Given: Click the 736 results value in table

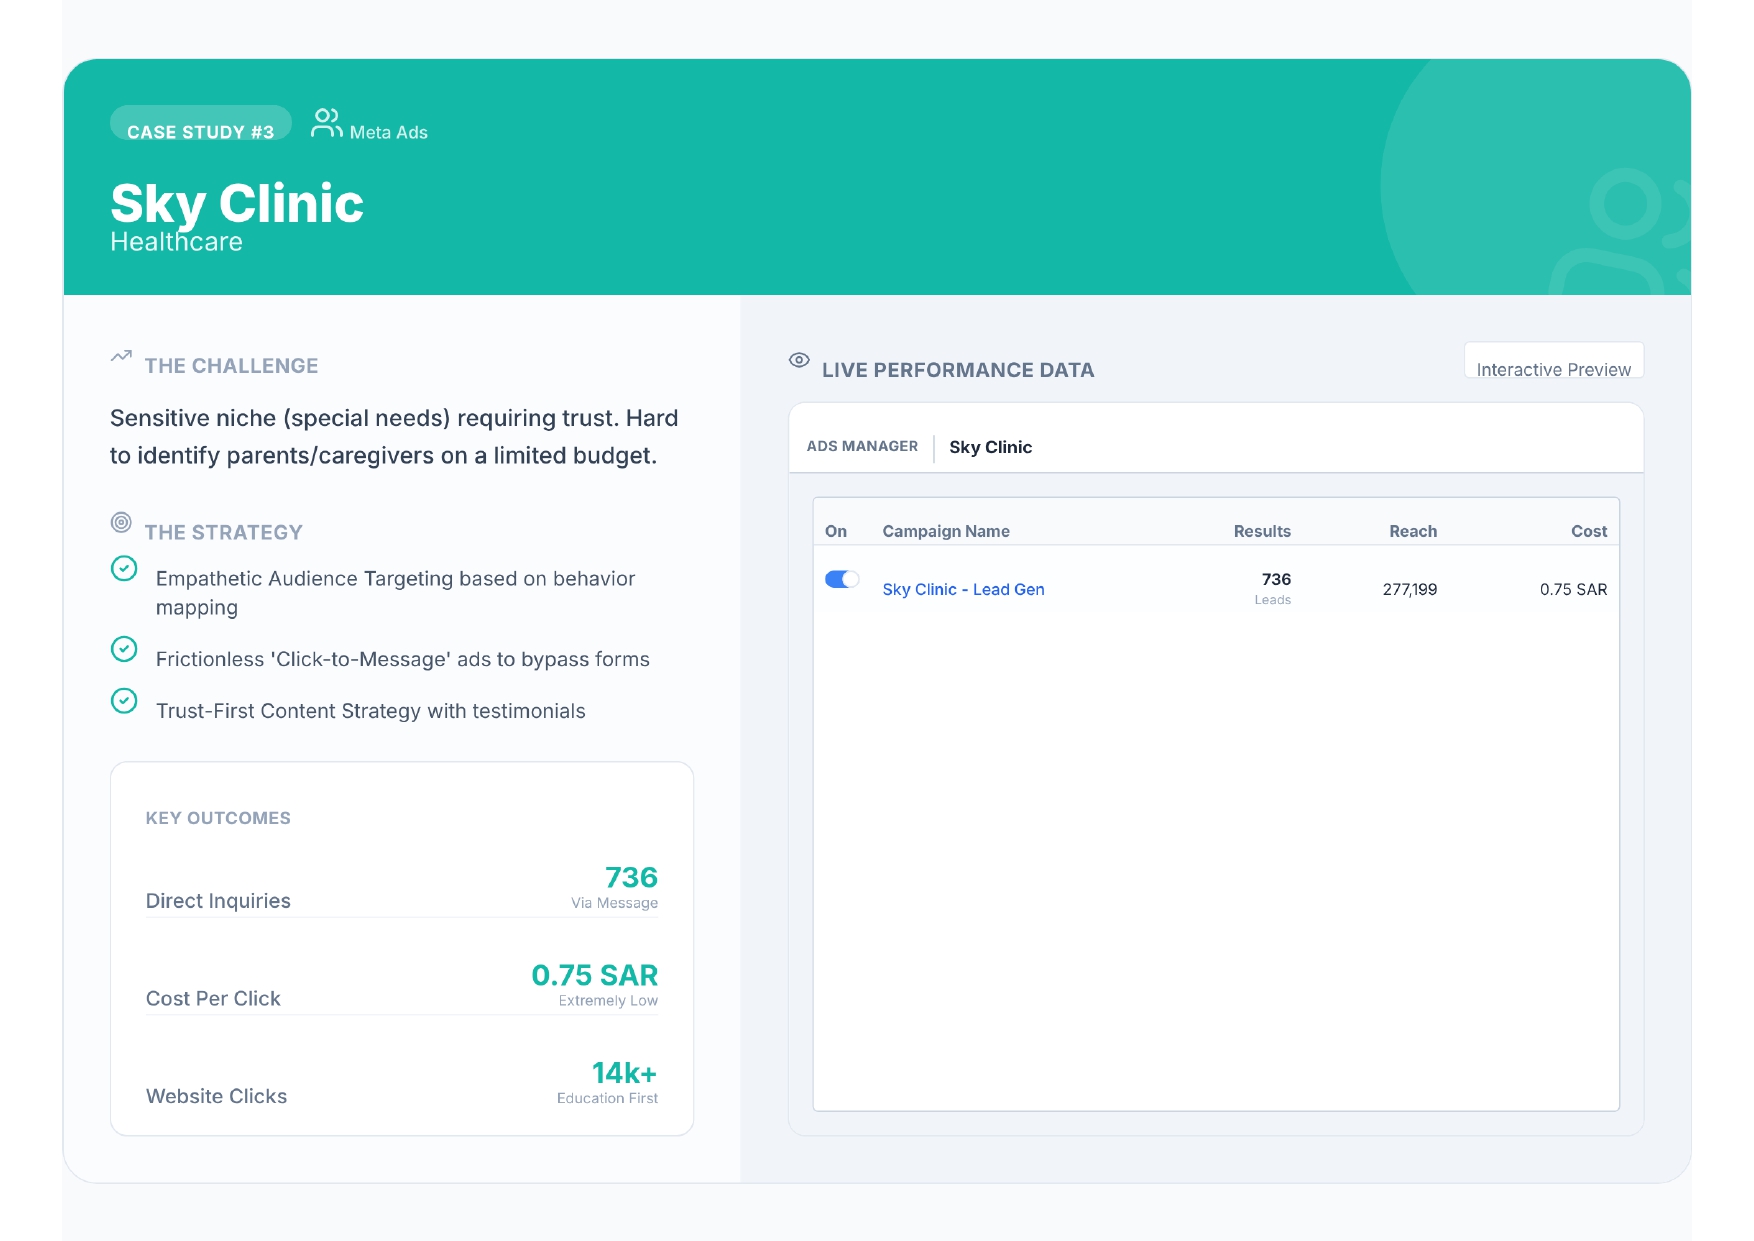Looking at the screenshot, I should pos(1276,579).
